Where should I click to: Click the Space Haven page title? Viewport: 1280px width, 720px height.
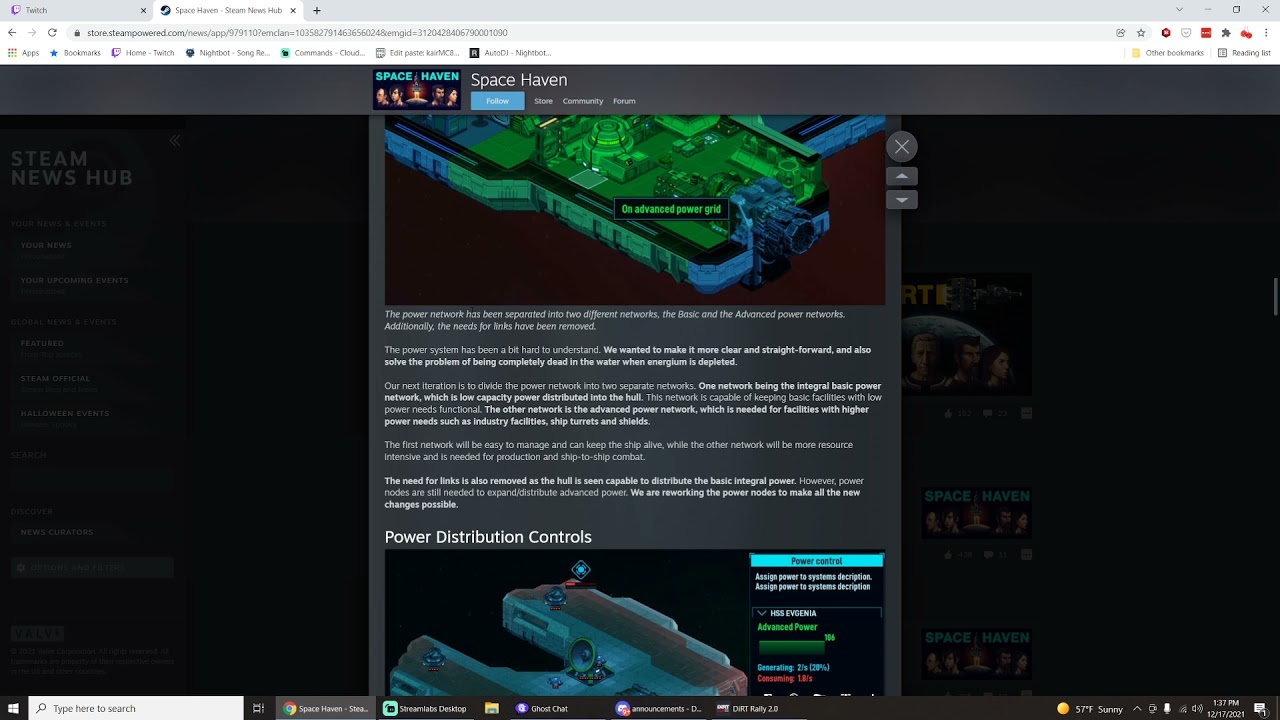(x=519, y=80)
